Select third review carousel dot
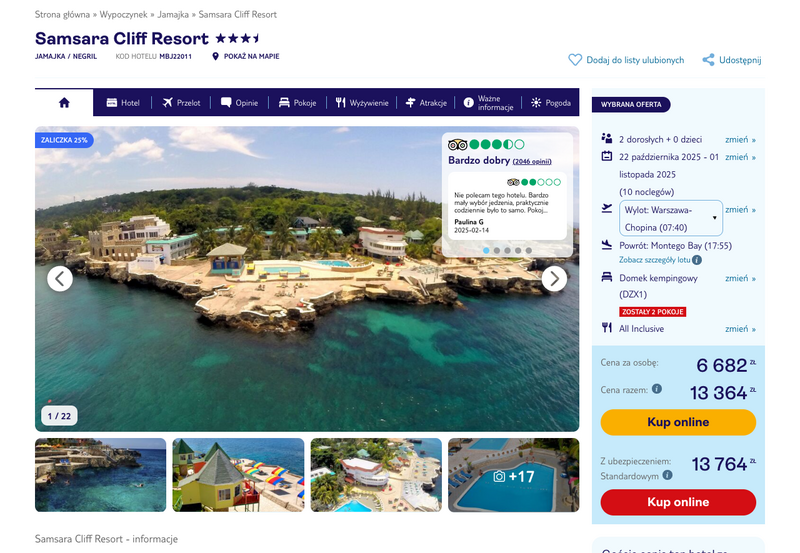The height and width of the screenshot is (553, 800). 507,250
